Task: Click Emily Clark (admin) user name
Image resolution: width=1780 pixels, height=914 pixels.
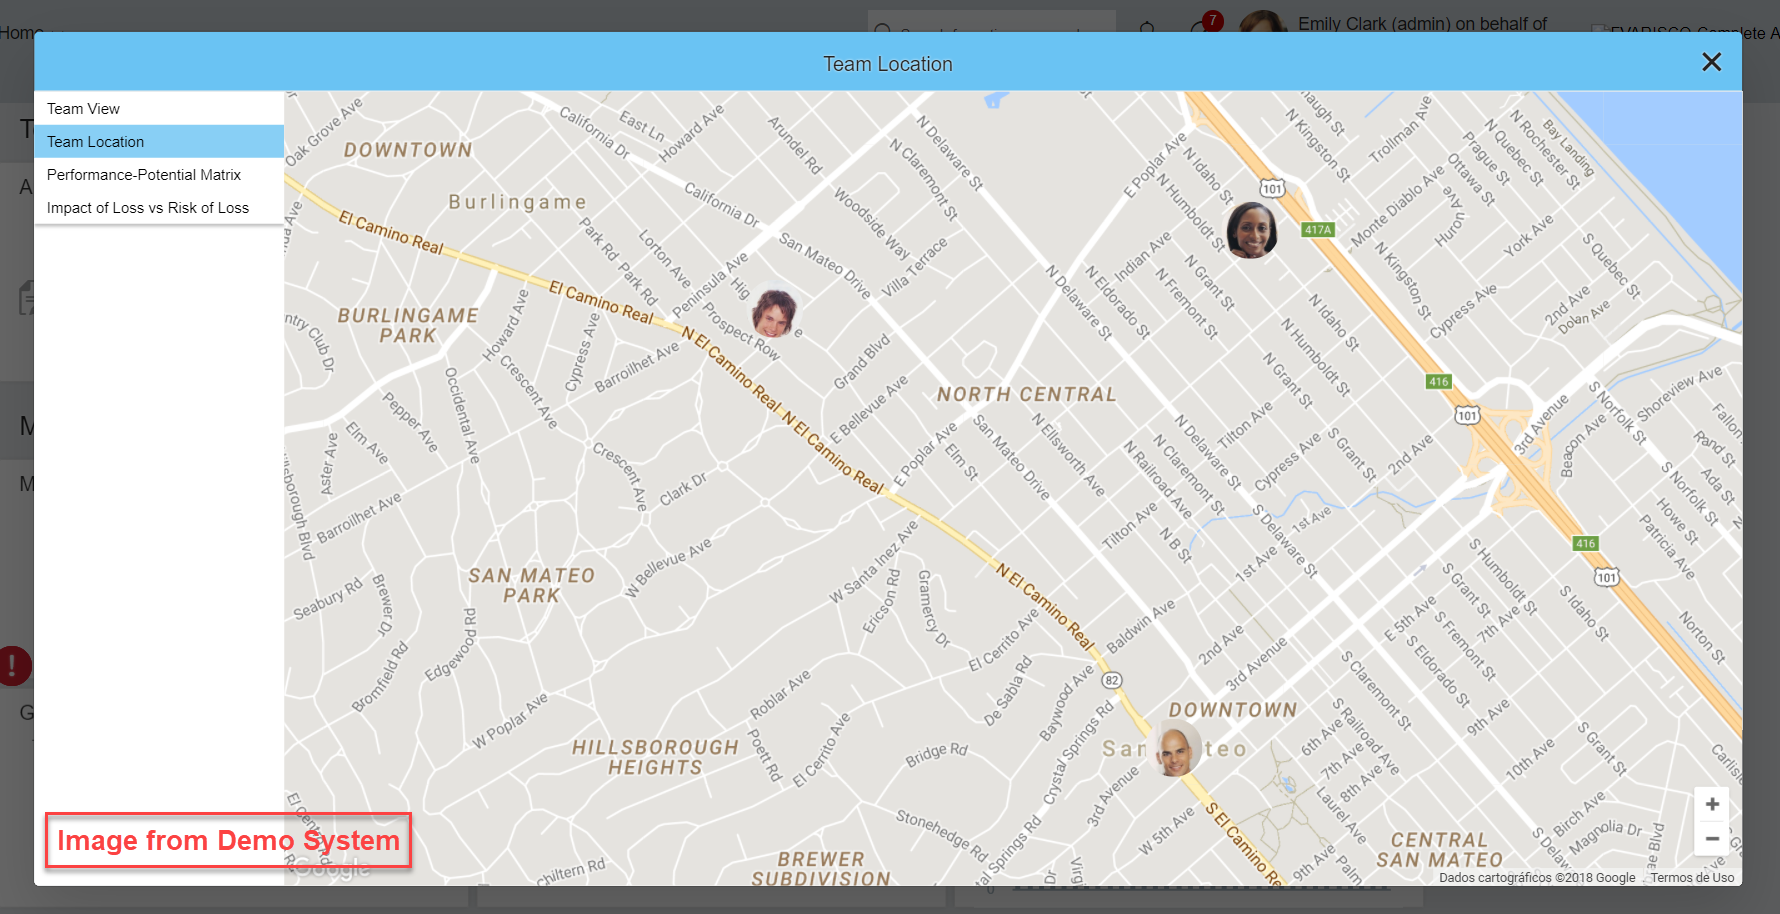Action: click(x=1422, y=23)
